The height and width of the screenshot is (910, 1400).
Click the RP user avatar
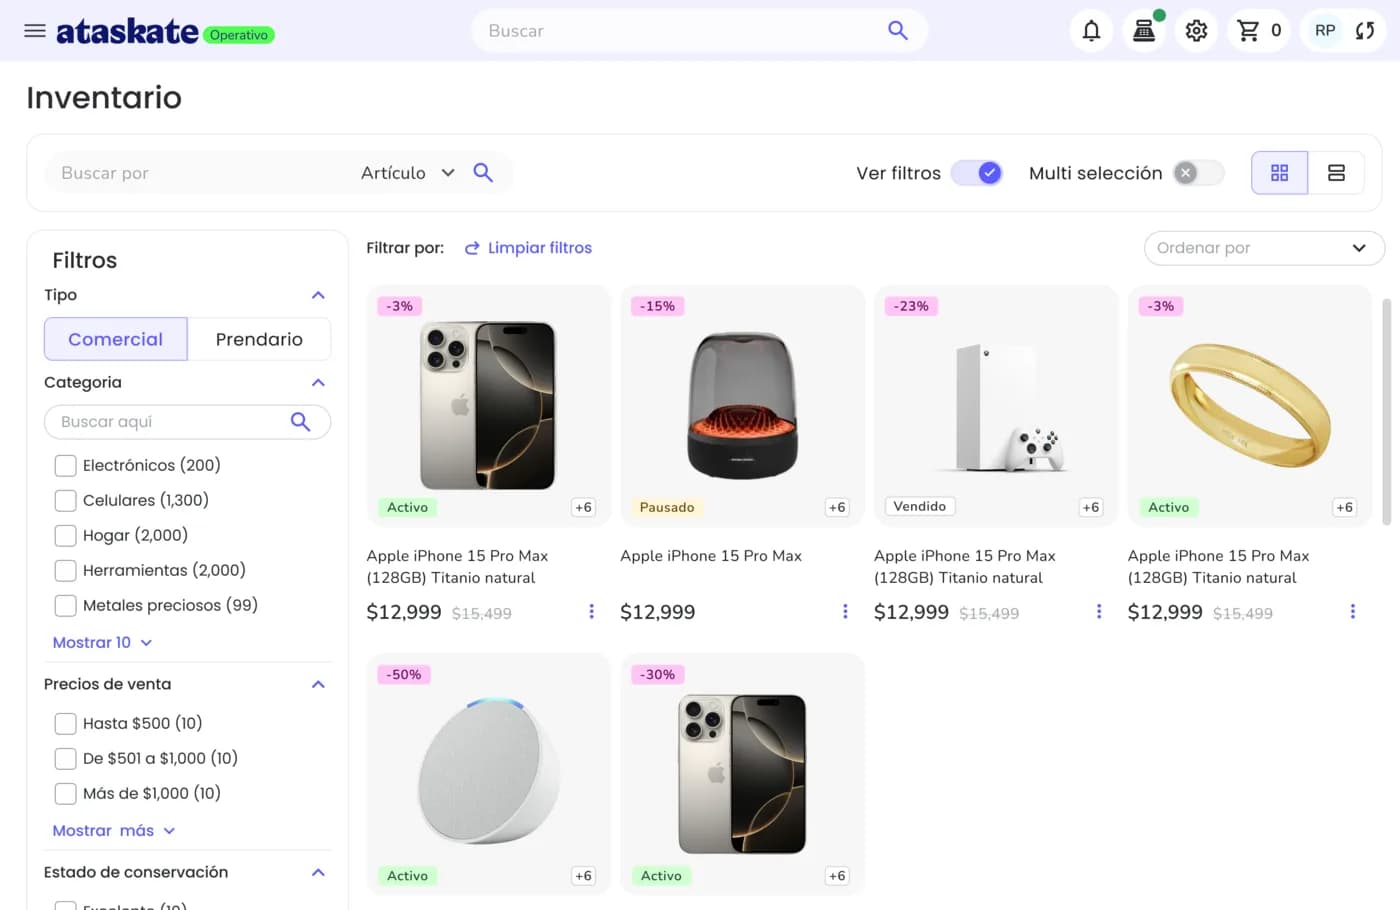1325,31
